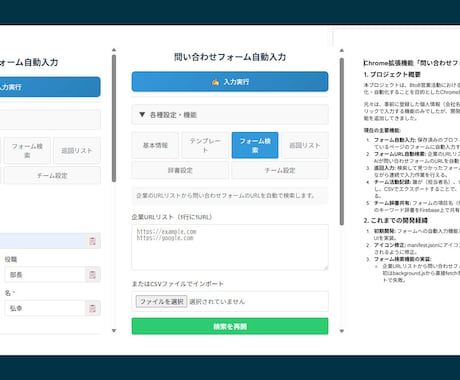Click the 巡回リスト tab in left panel
The width and height of the screenshot is (460, 380).
[77, 150]
